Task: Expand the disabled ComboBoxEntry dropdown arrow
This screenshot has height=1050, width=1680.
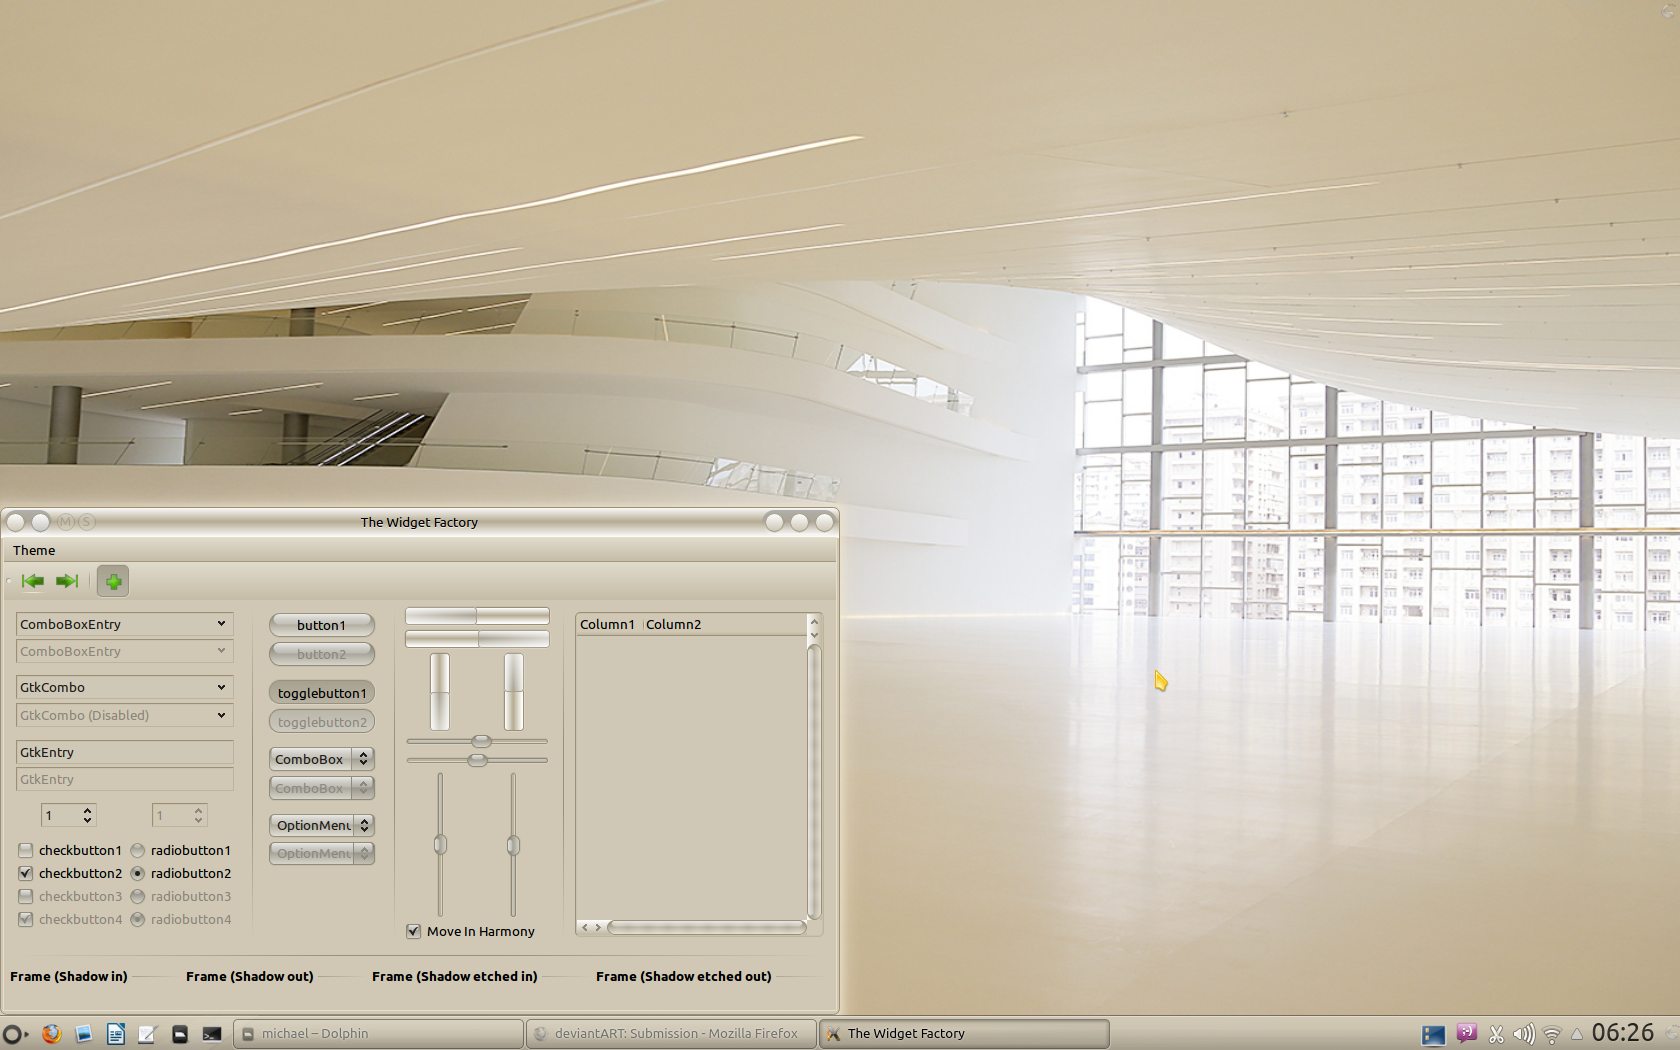Action: tap(221, 651)
